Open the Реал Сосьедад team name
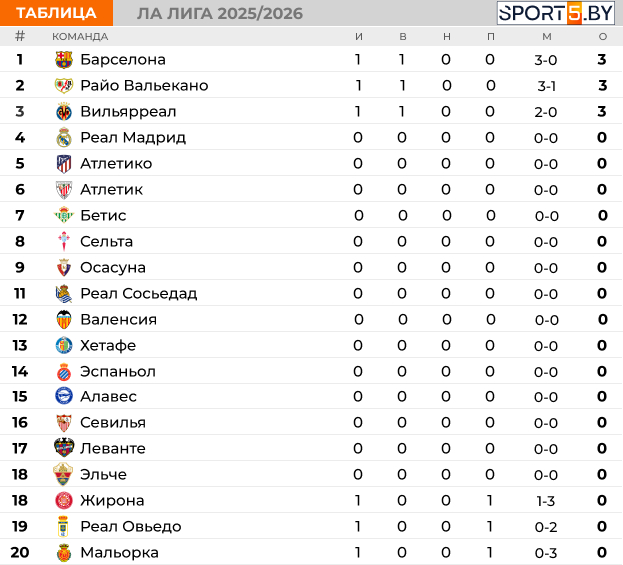Image resolution: width=623 pixels, height=565 pixels. (139, 294)
